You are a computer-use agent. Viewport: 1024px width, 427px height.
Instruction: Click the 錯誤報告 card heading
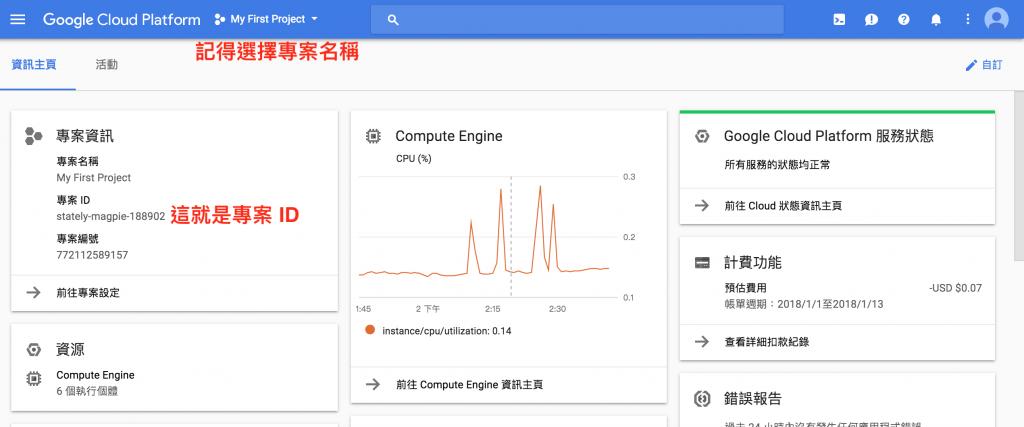point(753,398)
